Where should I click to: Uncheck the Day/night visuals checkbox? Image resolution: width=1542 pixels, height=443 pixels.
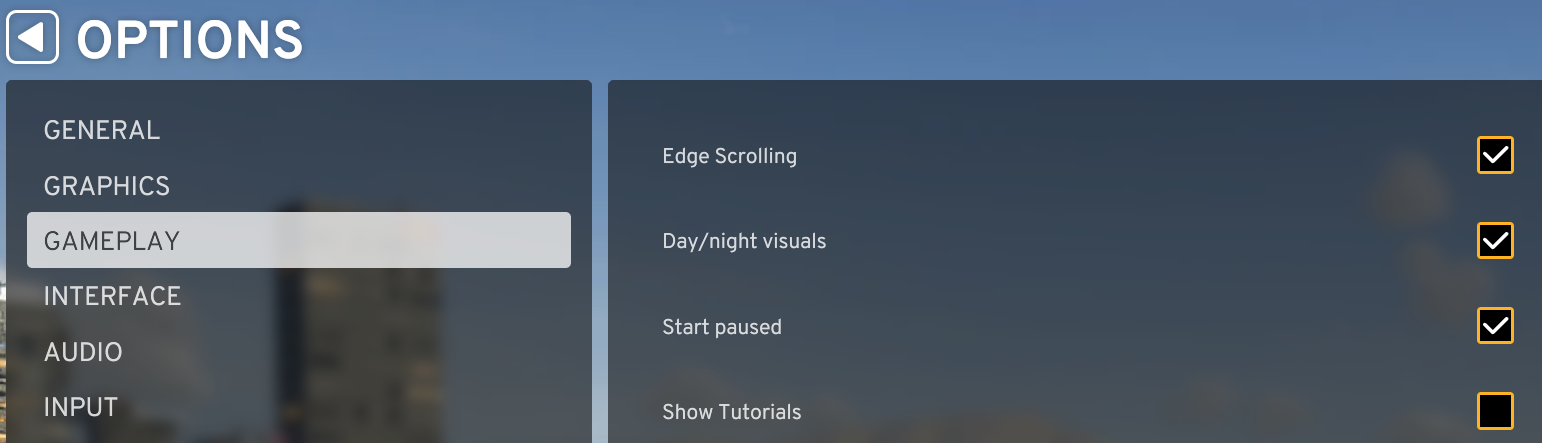coord(1495,240)
